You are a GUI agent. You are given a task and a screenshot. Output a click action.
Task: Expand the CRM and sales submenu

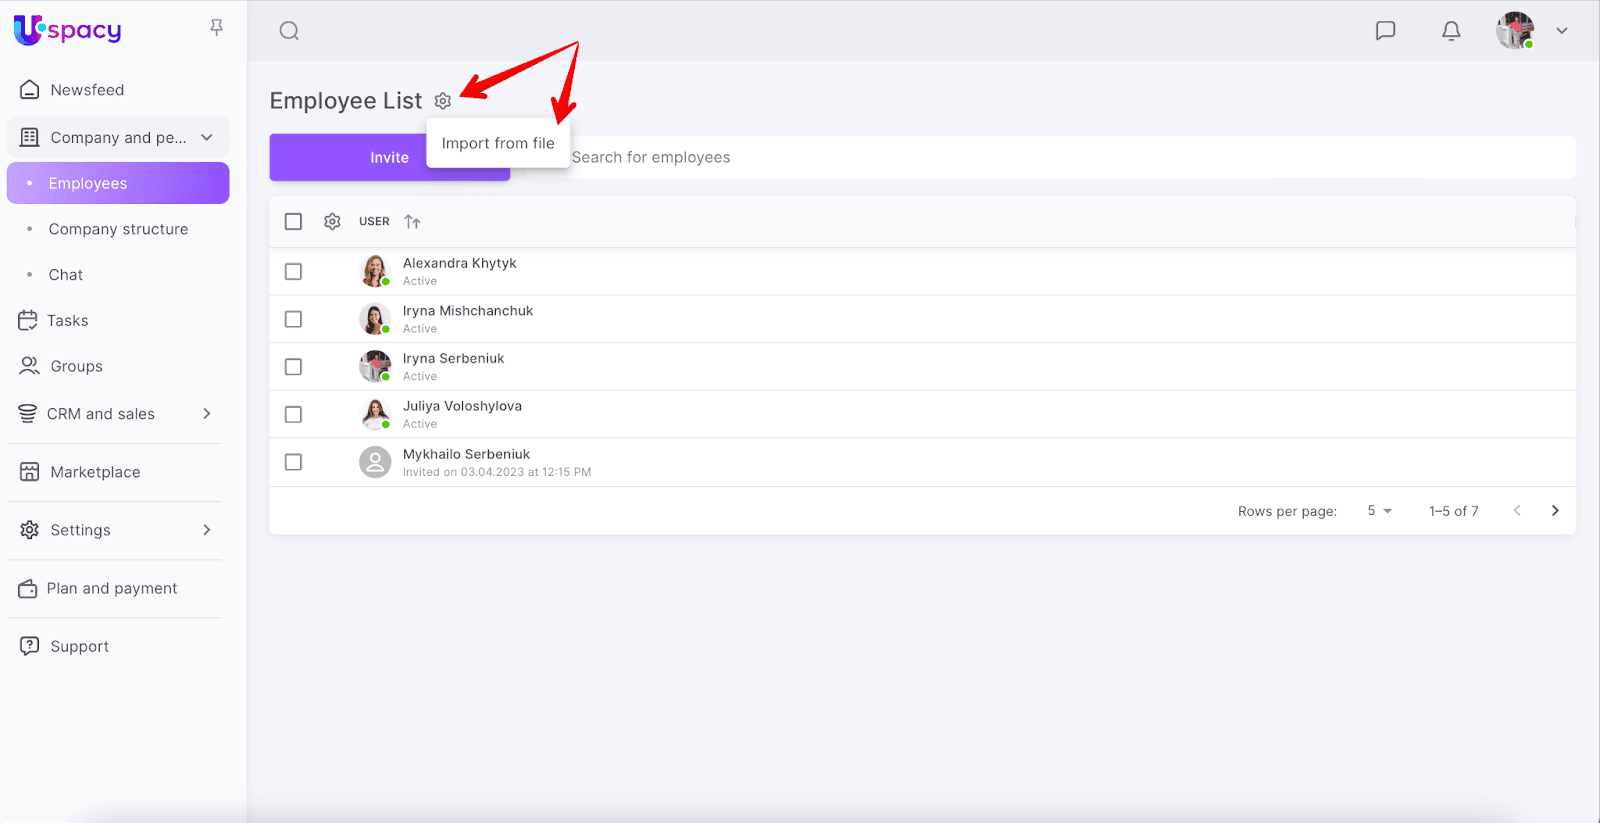pyautogui.click(x=207, y=414)
